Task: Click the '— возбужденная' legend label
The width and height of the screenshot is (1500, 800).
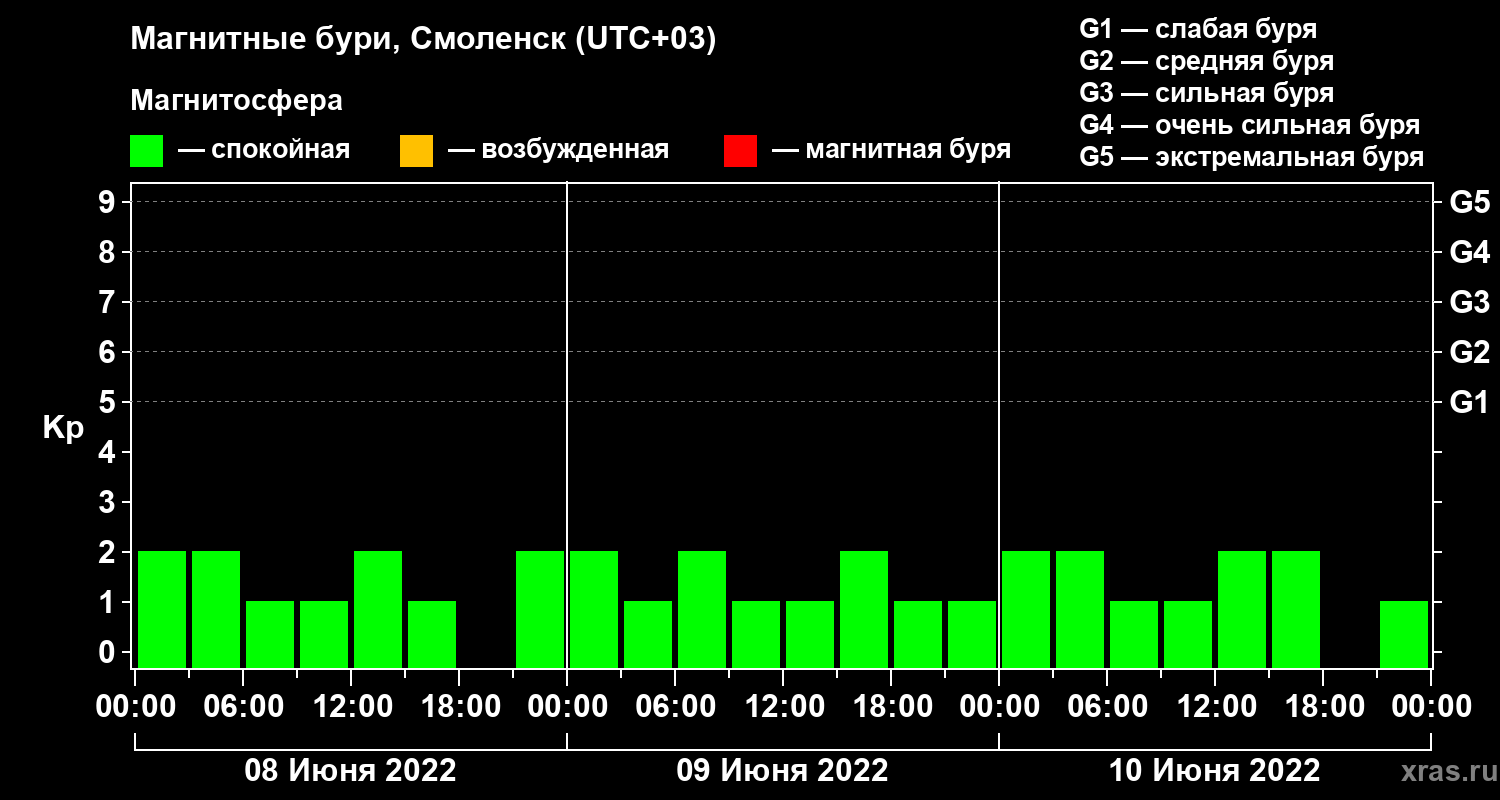Action: click(x=558, y=151)
